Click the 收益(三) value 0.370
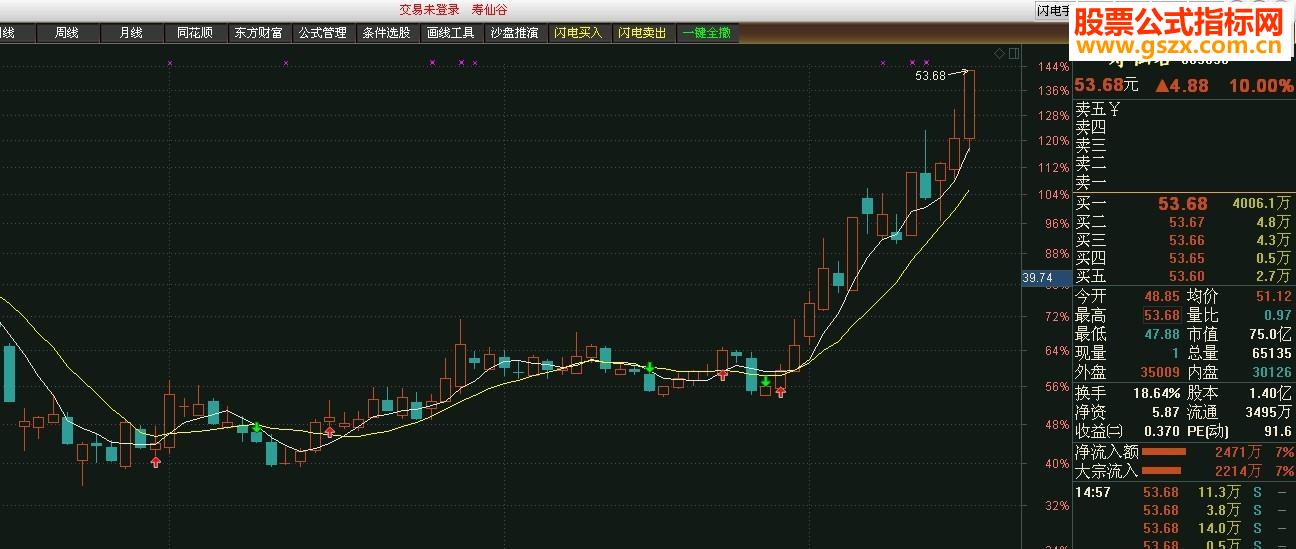The height and width of the screenshot is (549, 1296). pos(1162,431)
